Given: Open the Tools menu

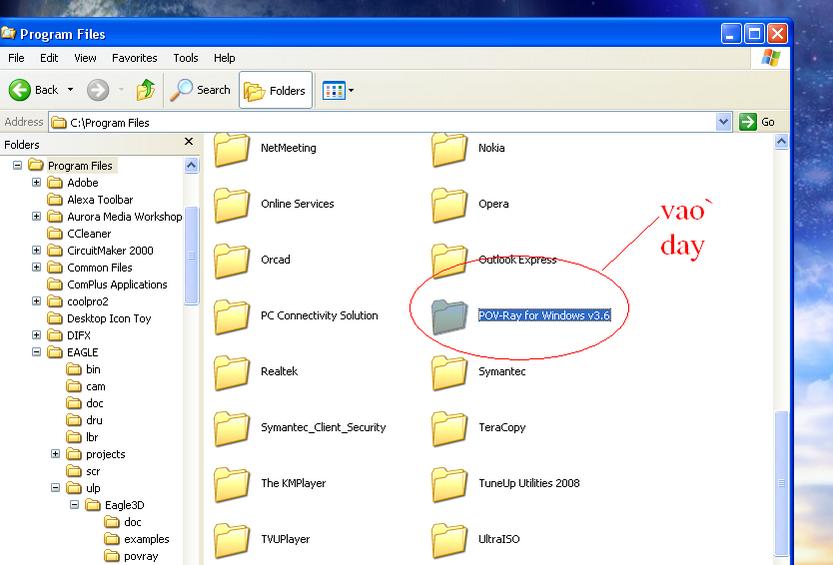Looking at the screenshot, I should click(x=185, y=58).
